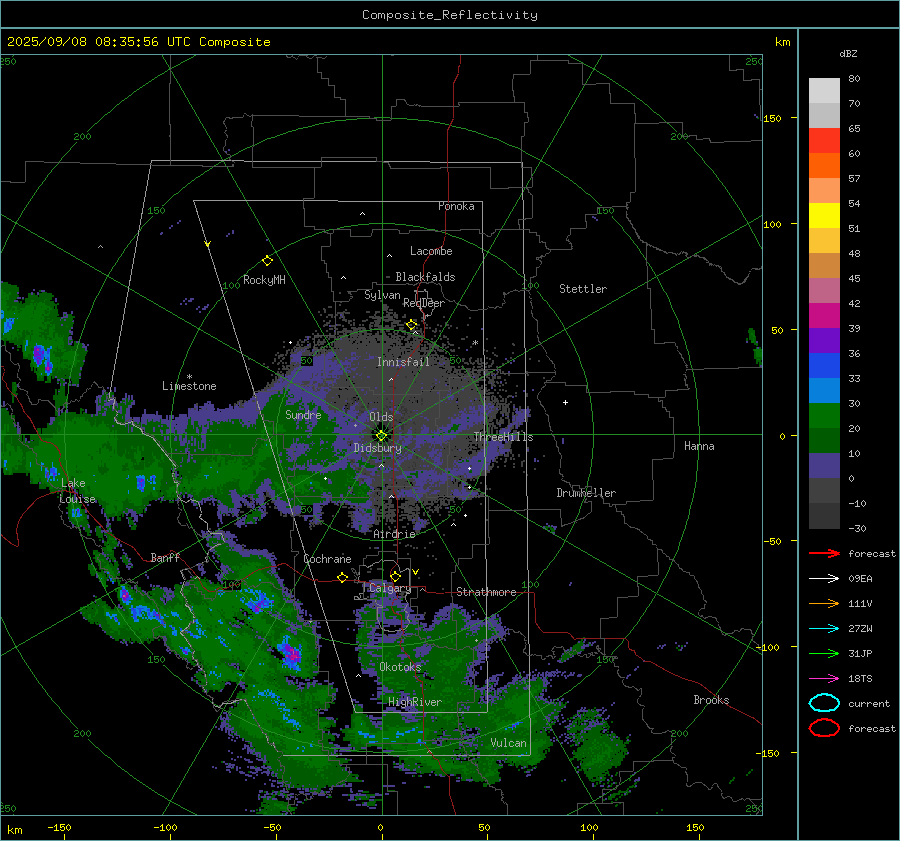Click the magenta 18TS arrow icon
Image resolution: width=900 pixels, height=841 pixels.
point(824,678)
